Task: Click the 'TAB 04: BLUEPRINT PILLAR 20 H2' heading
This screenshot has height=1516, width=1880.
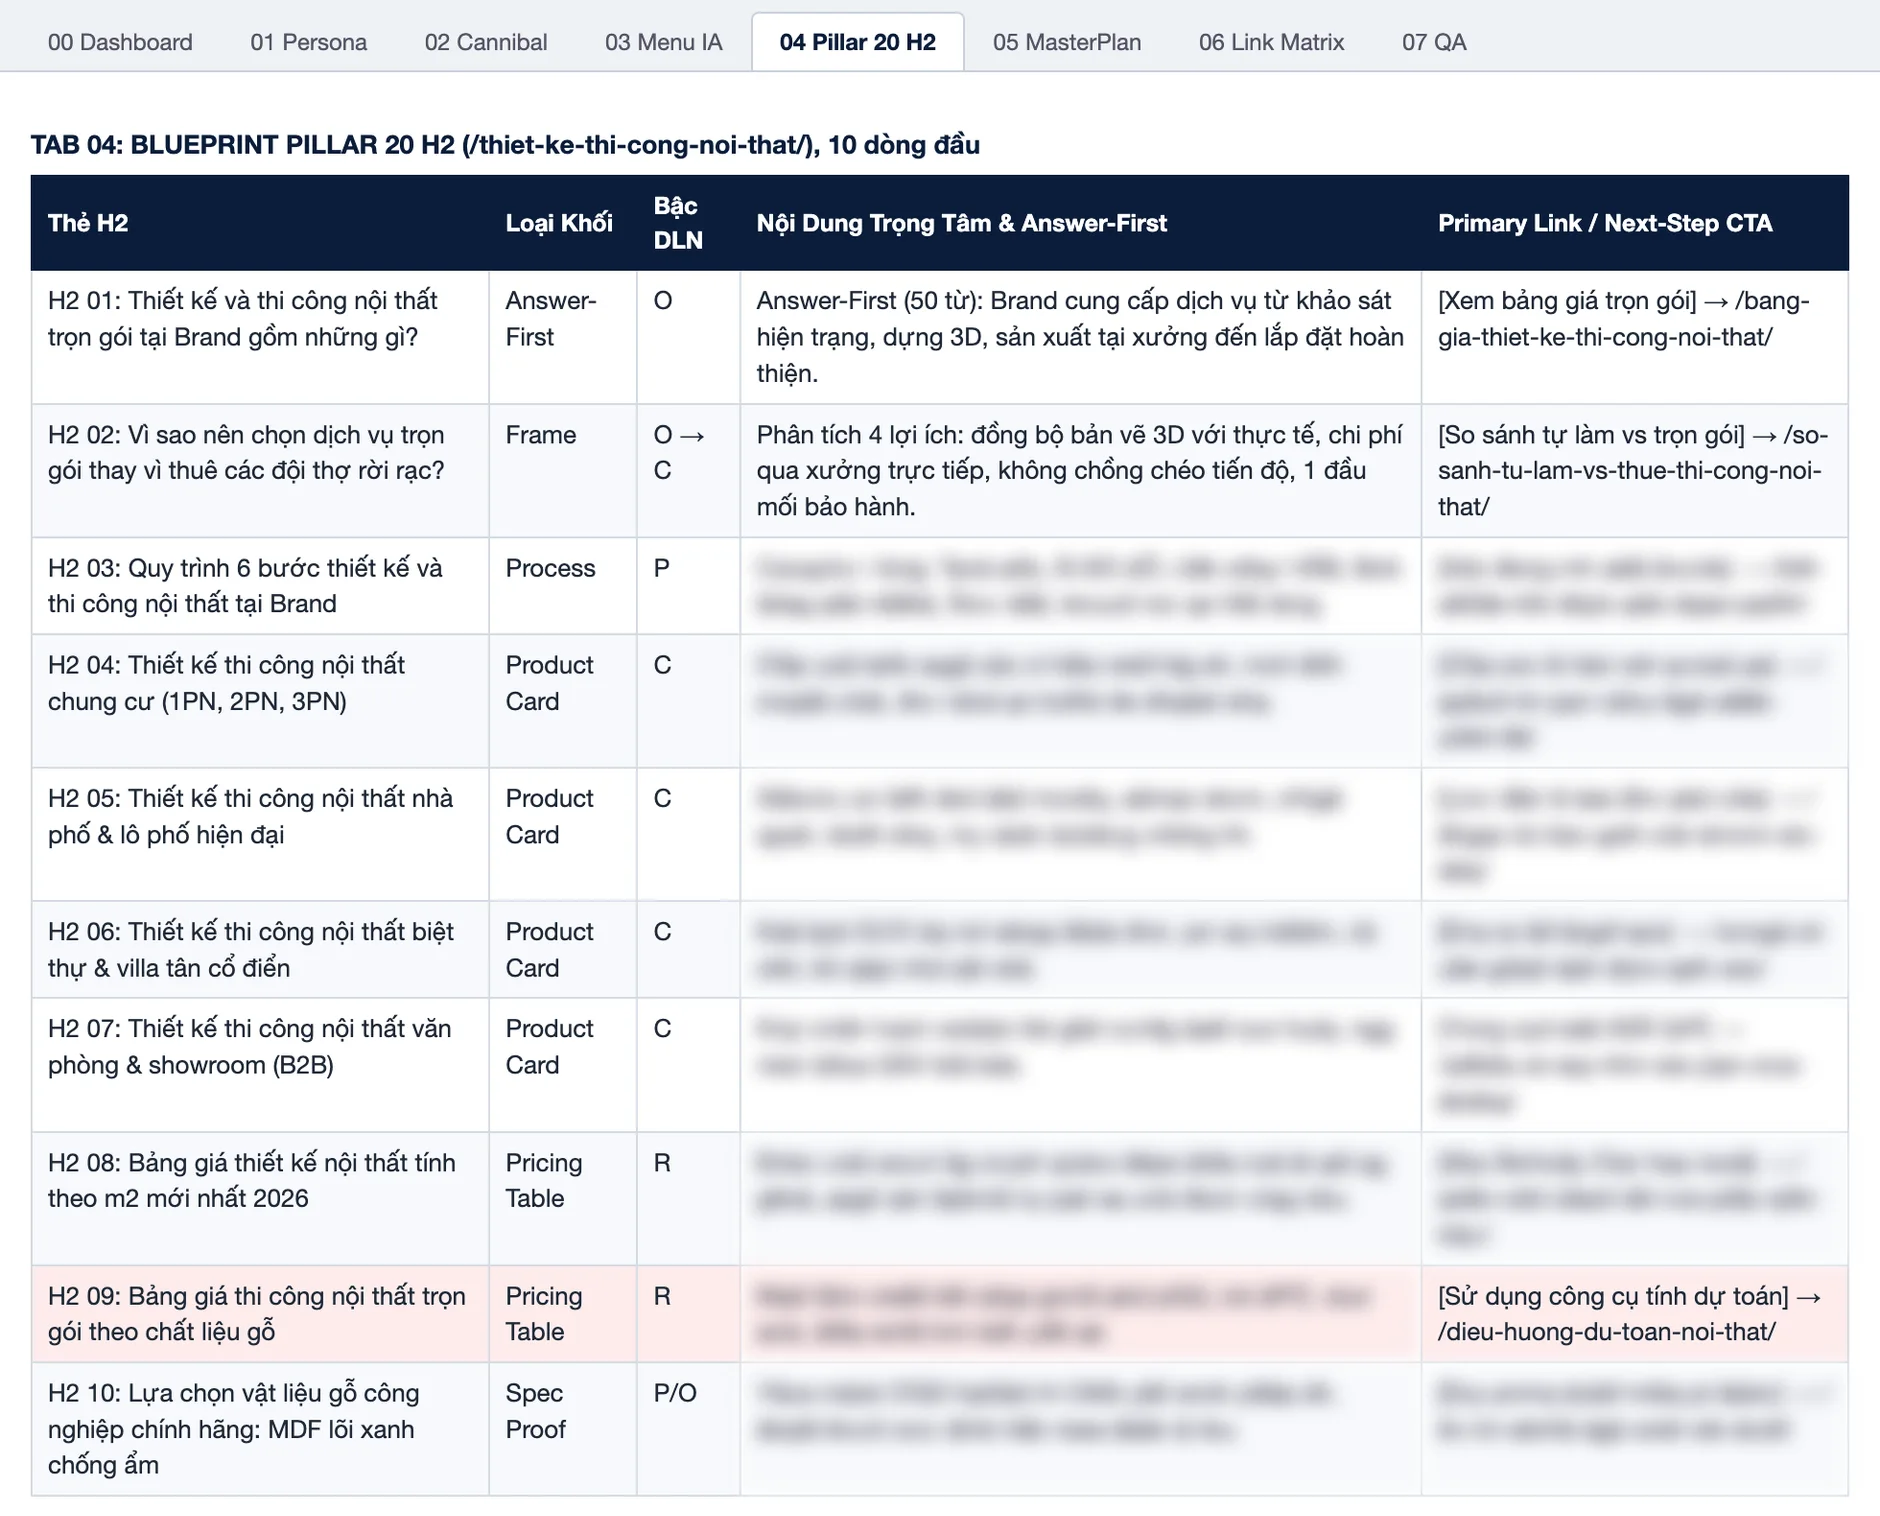Action: [x=505, y=145]
